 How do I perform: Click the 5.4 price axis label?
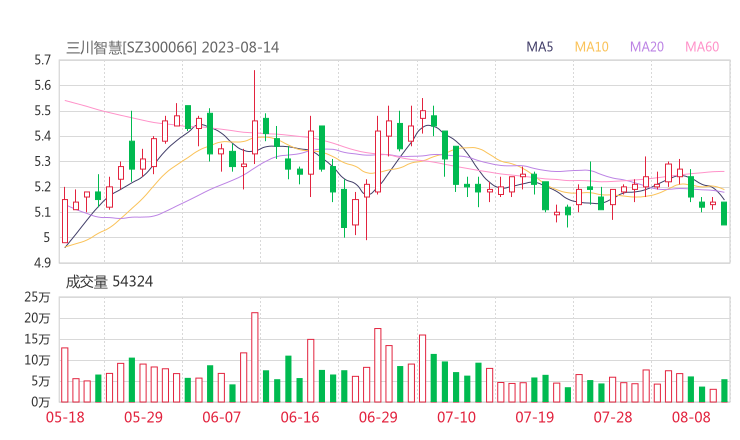pyautogui.click(x=42, y=136)
